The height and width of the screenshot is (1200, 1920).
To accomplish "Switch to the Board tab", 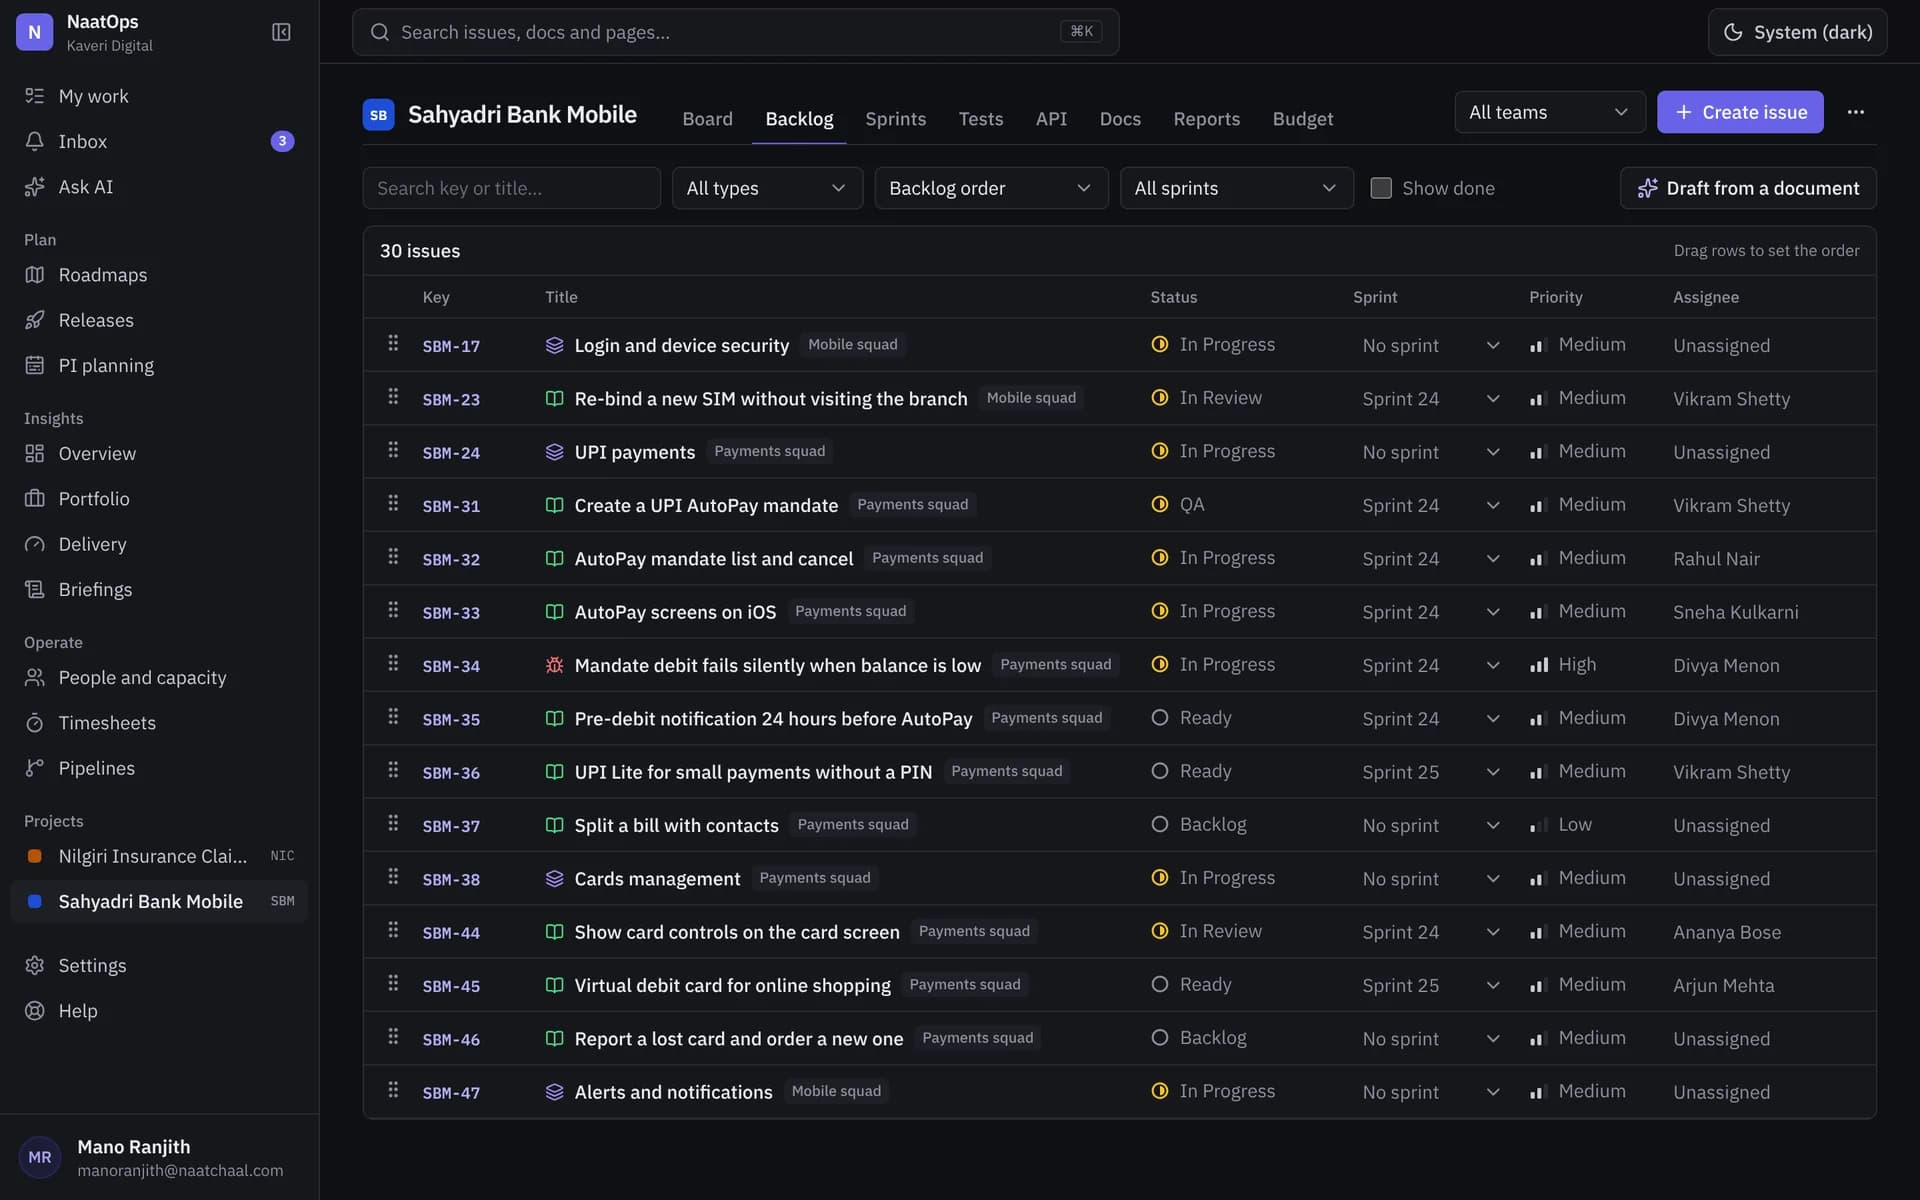I will click(707, 119).
